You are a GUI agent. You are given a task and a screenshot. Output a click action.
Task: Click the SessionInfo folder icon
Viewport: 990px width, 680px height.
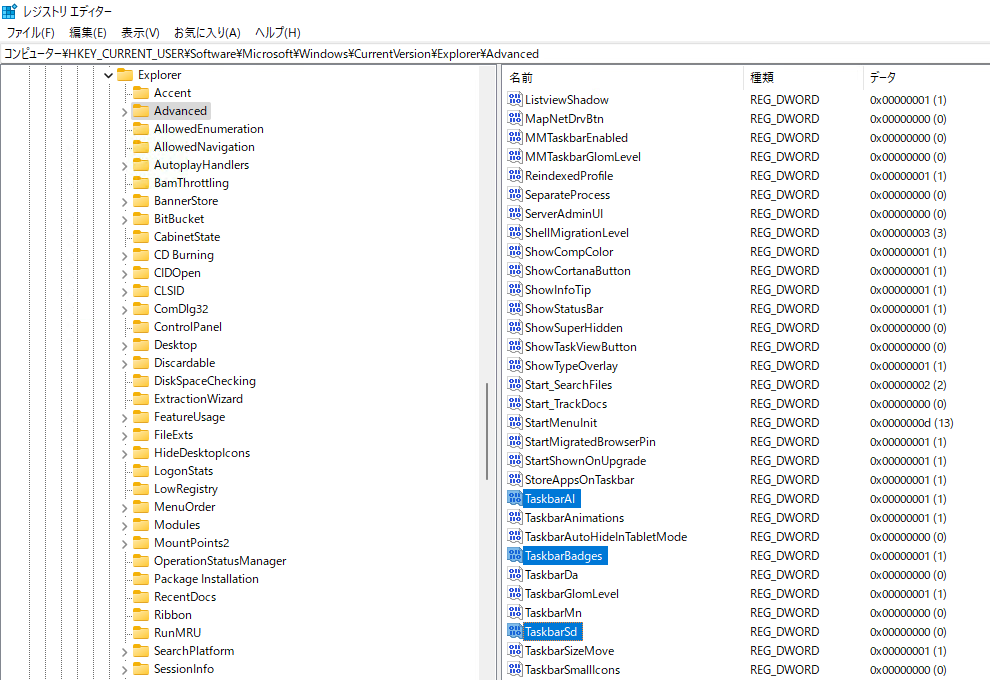(141, 669)
